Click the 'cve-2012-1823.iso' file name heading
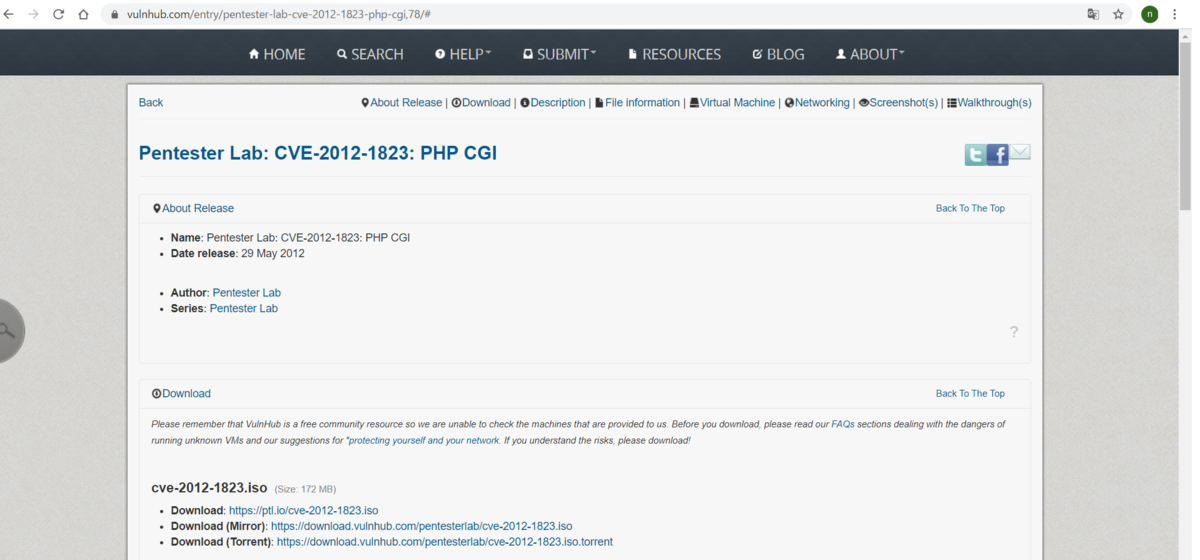1200x560 pixels. pos(209,488)
